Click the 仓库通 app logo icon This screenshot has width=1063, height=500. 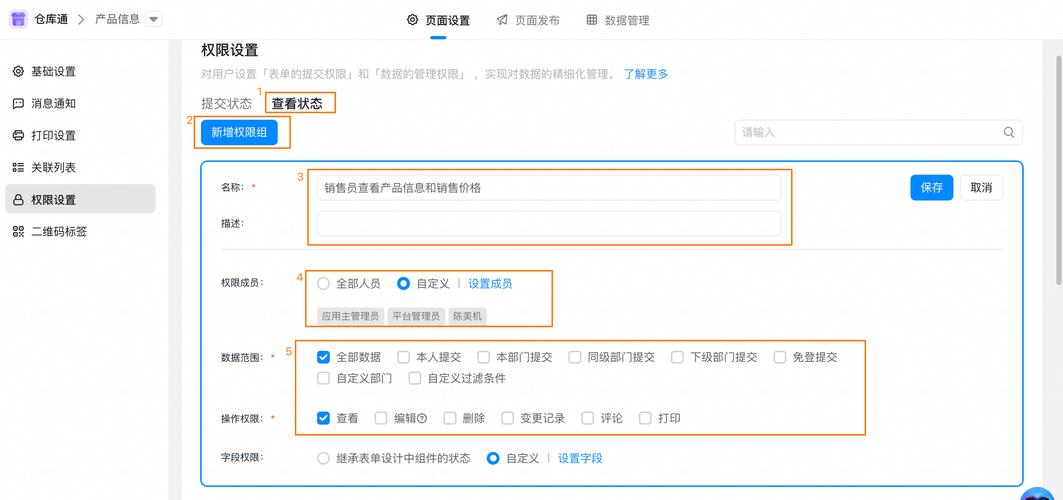18,19
